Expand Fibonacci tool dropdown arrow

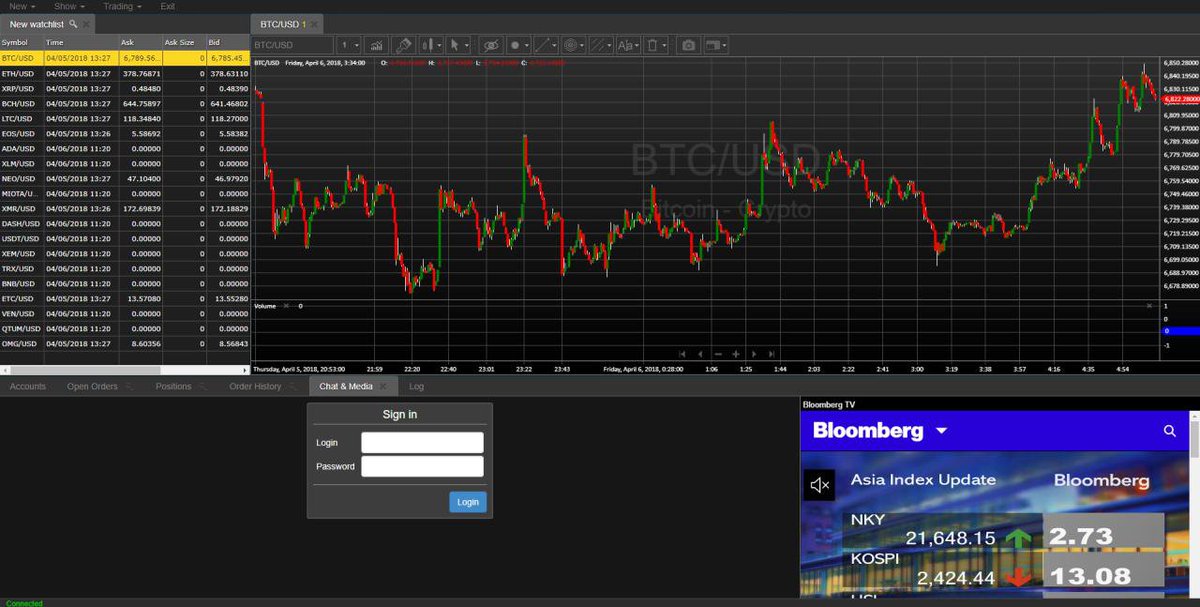click(583, 45)
